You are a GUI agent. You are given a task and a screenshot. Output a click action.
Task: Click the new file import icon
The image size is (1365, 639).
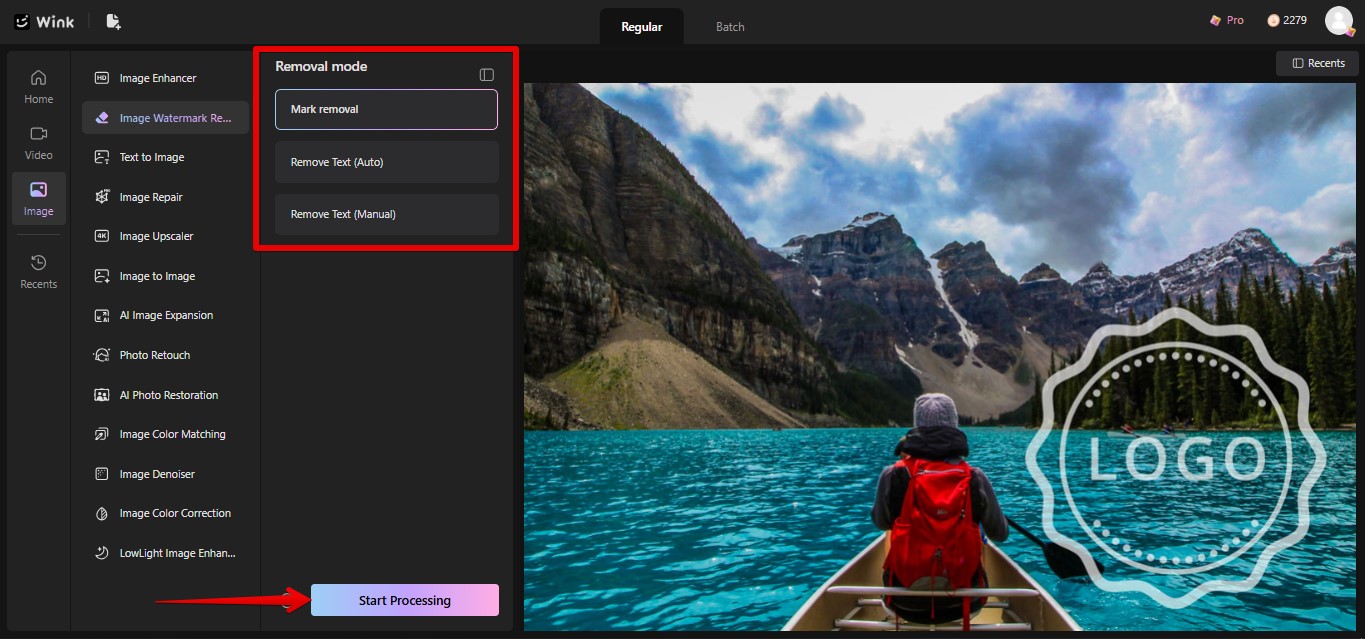pyautogui.click(x=113, y=21)
